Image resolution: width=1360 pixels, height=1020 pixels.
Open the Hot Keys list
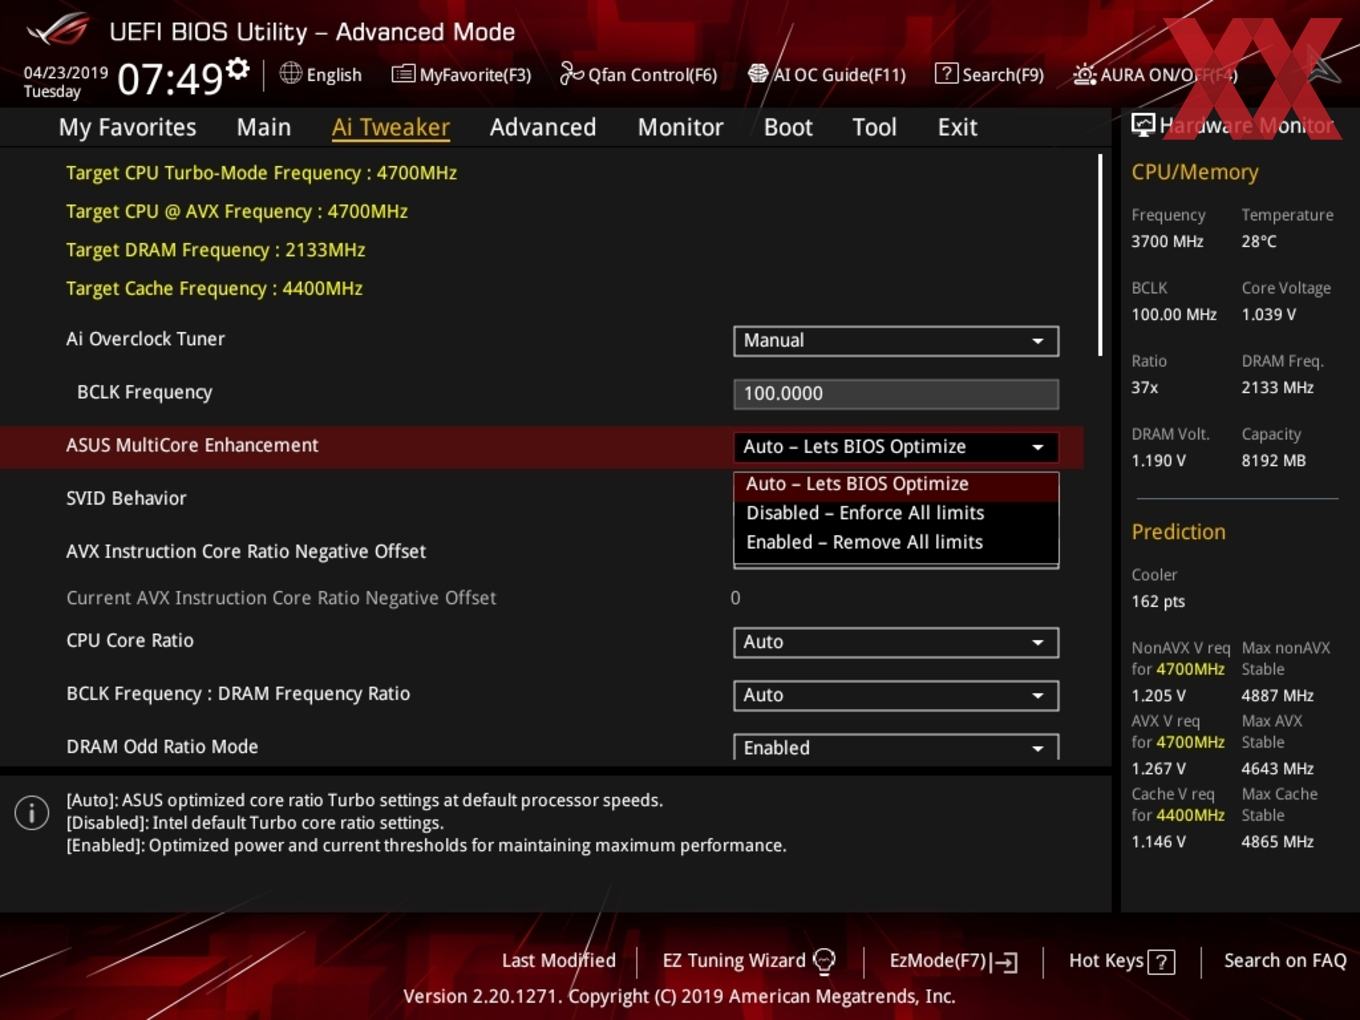(x=1121, y=961)
